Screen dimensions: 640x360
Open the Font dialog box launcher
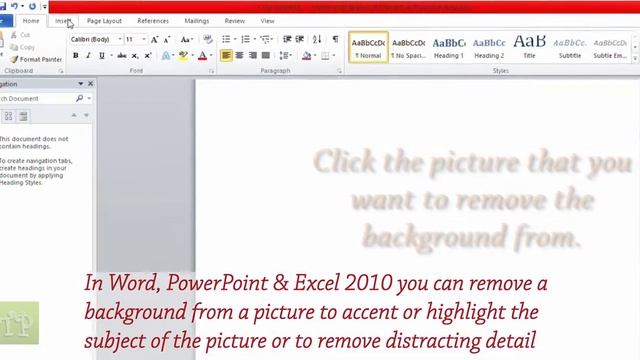(x=211, y=71)
